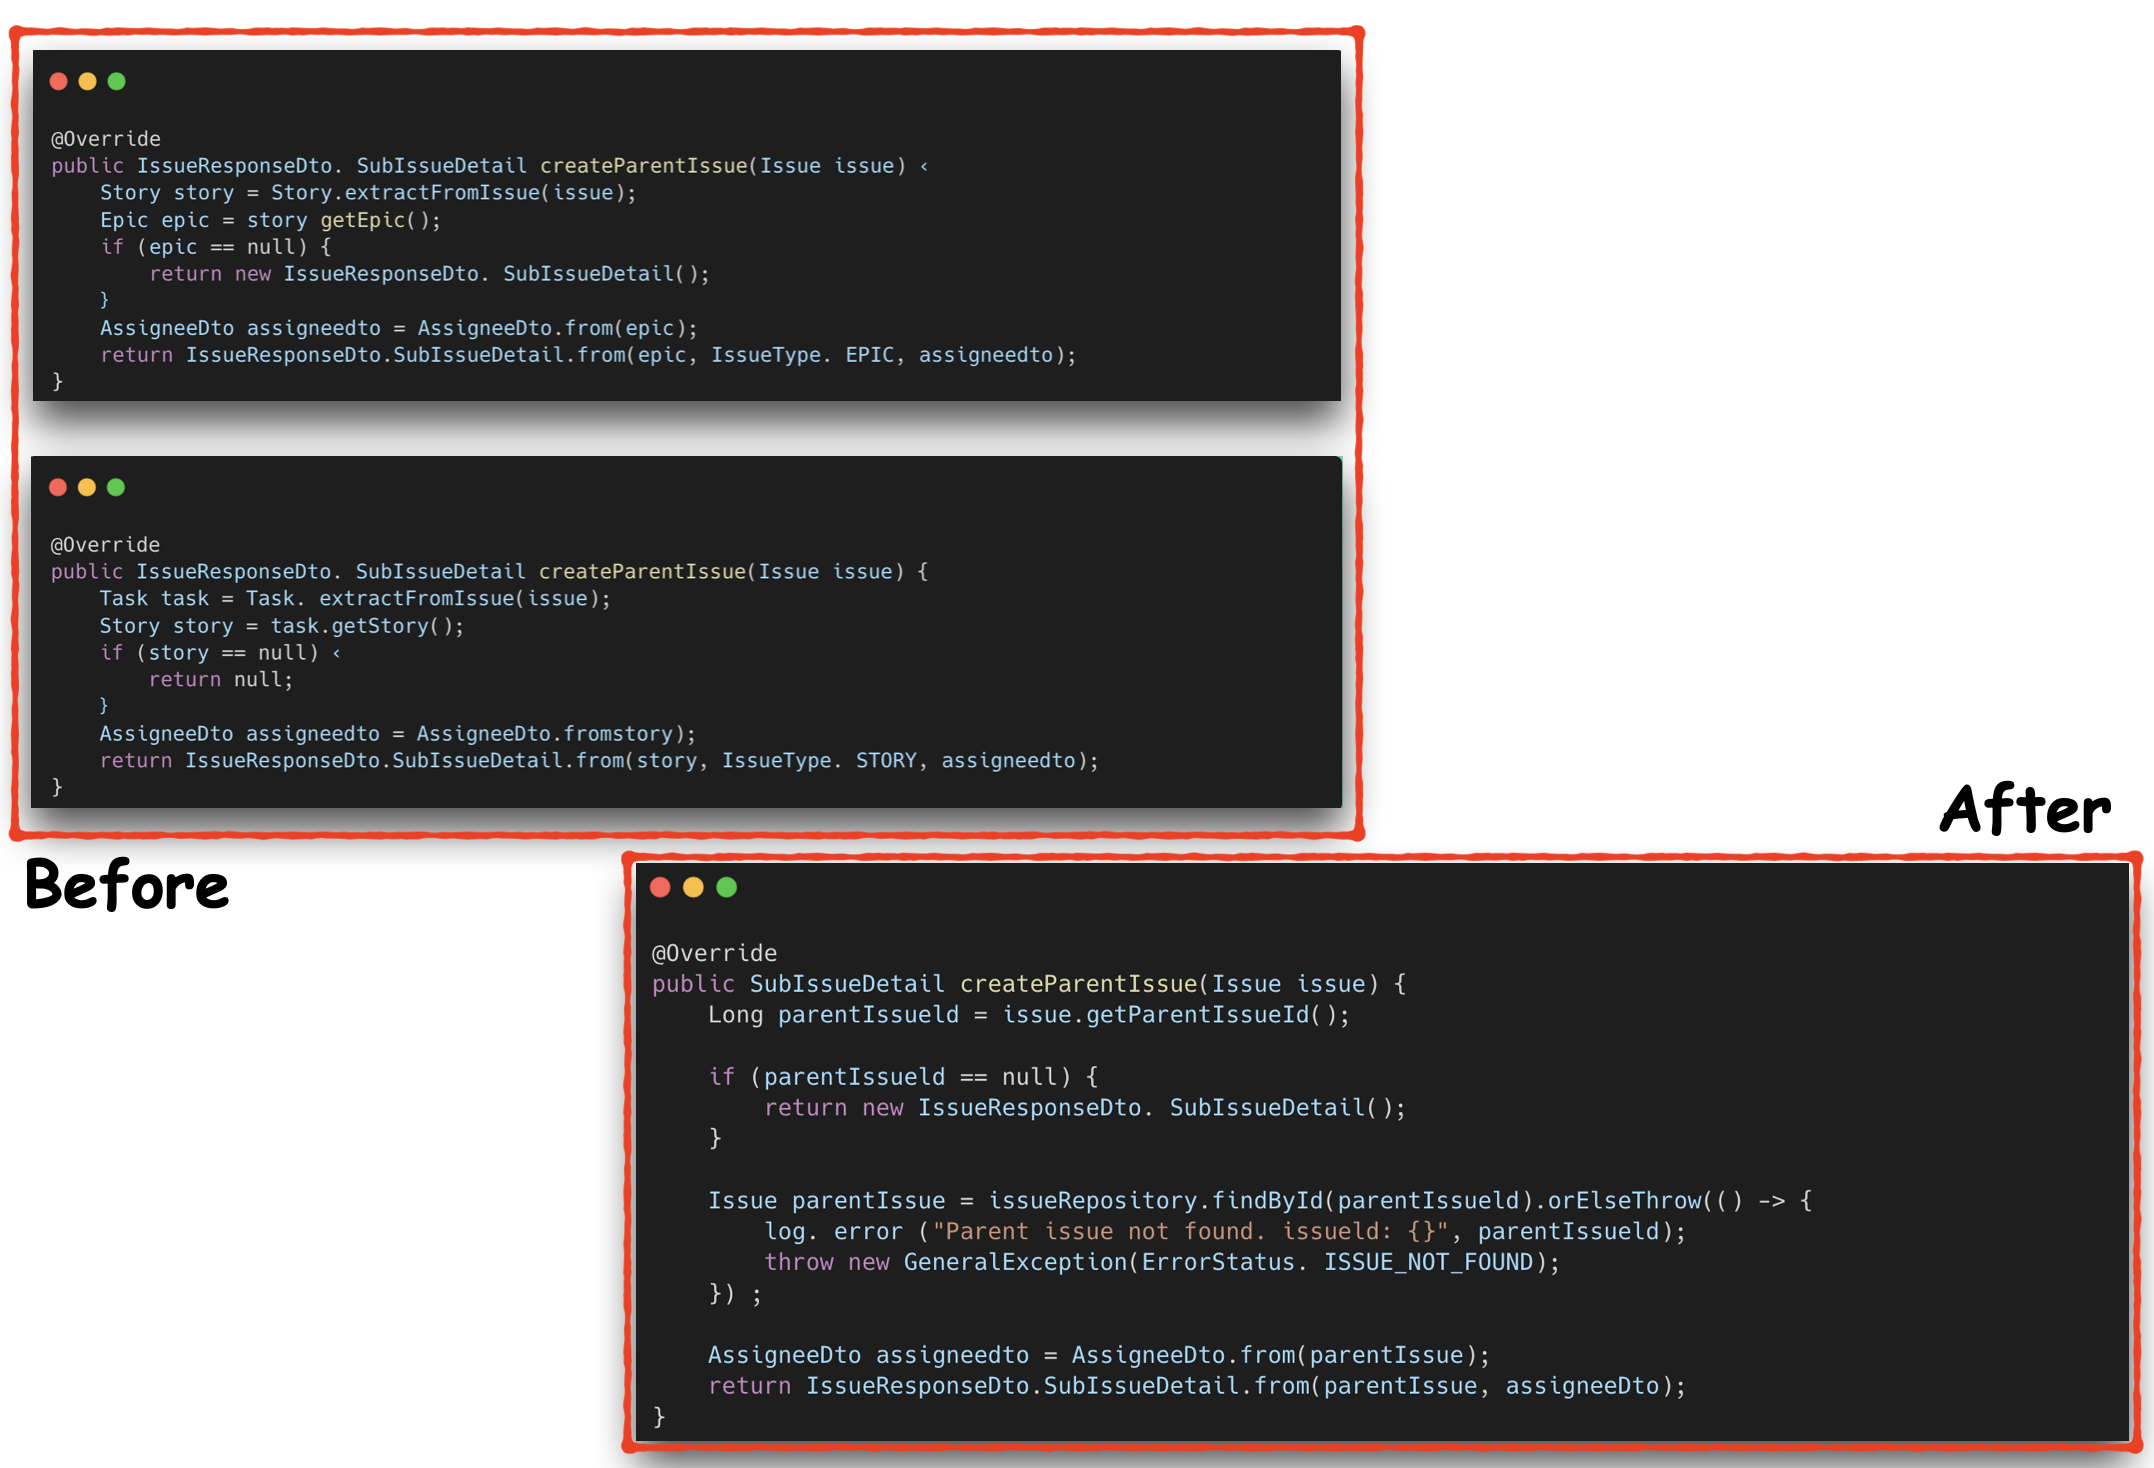Click the "issueRepository.findById(parentIssueld)" line
The image size is (2154, 1468).
pyautogui.click(x=1260, y=1201)
